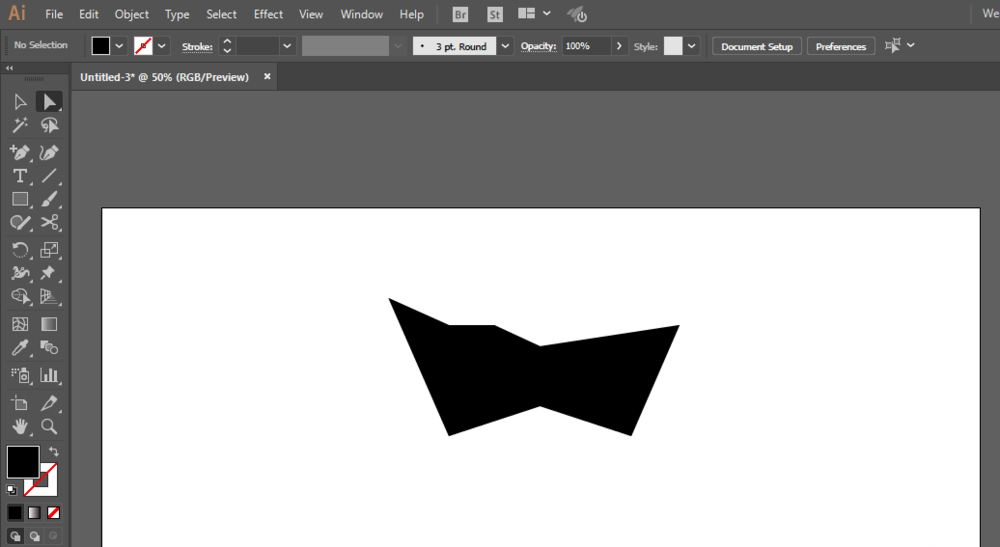The width and height of the screenshot is (1000, 547).
Task: Open the brush definition dropdown (3 pt. Round)
Action: click(505, 46)
